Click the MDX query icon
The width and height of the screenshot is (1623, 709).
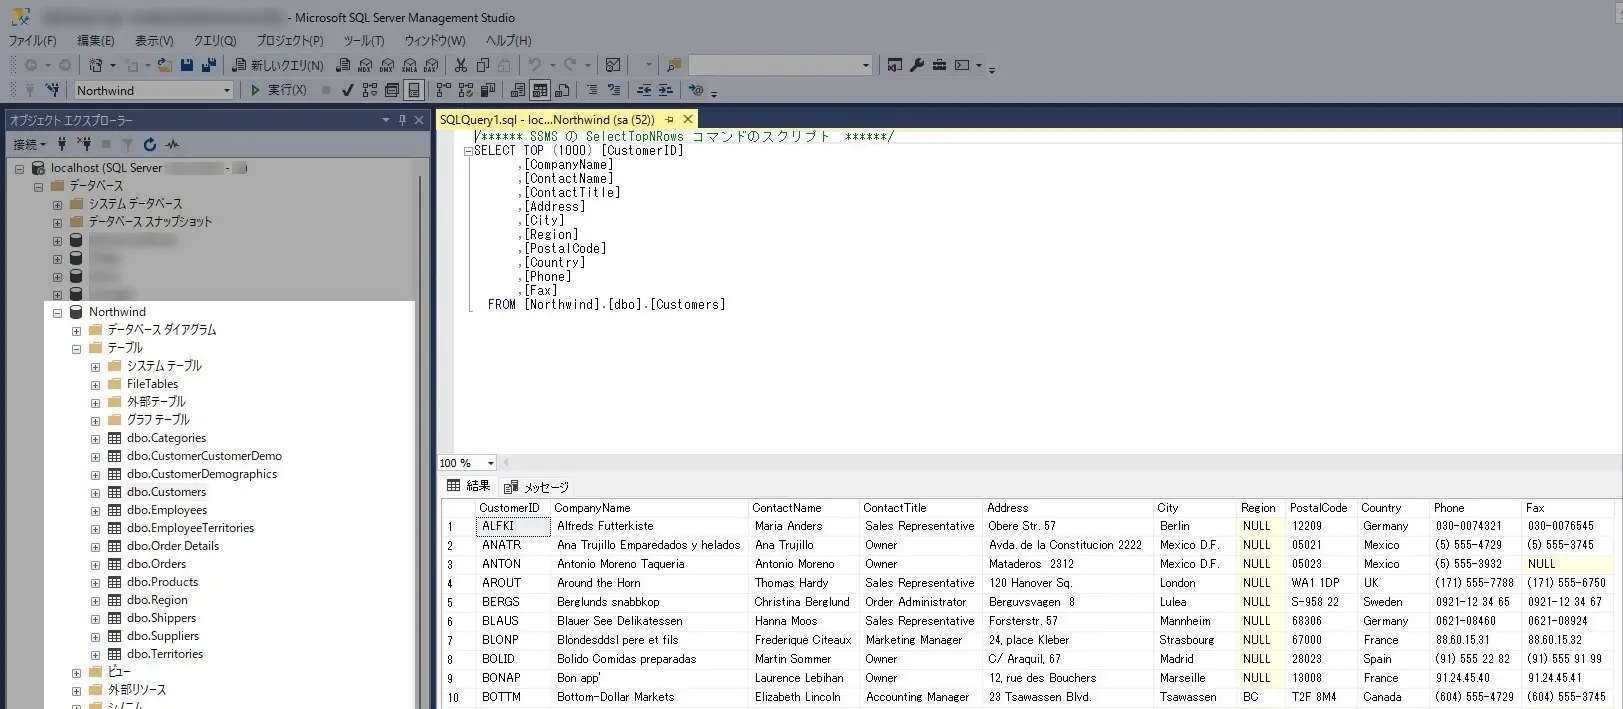(x=365, y=65)
